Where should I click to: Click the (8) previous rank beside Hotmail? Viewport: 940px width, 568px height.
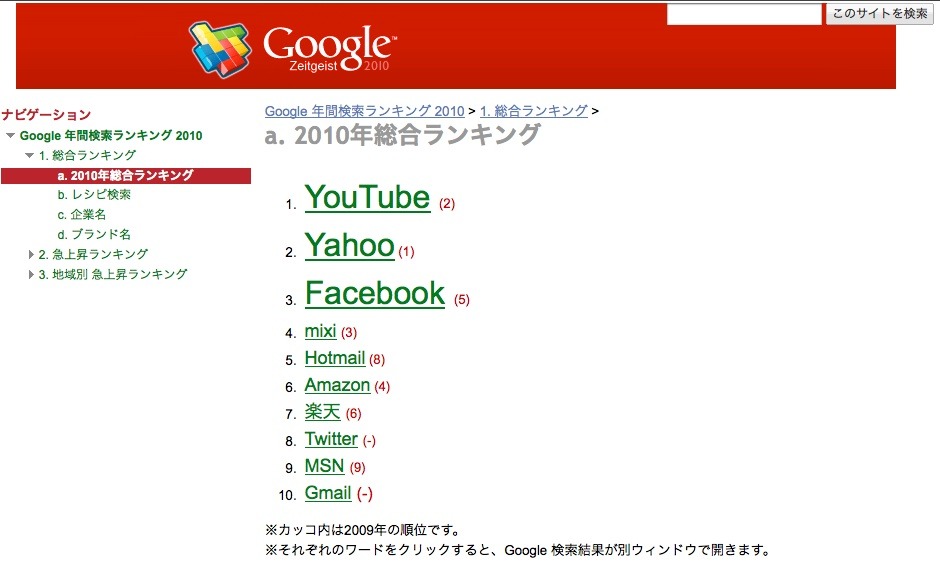377,360
